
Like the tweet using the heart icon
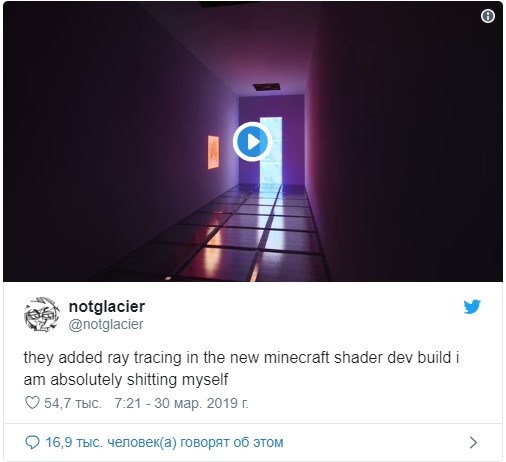32,403
